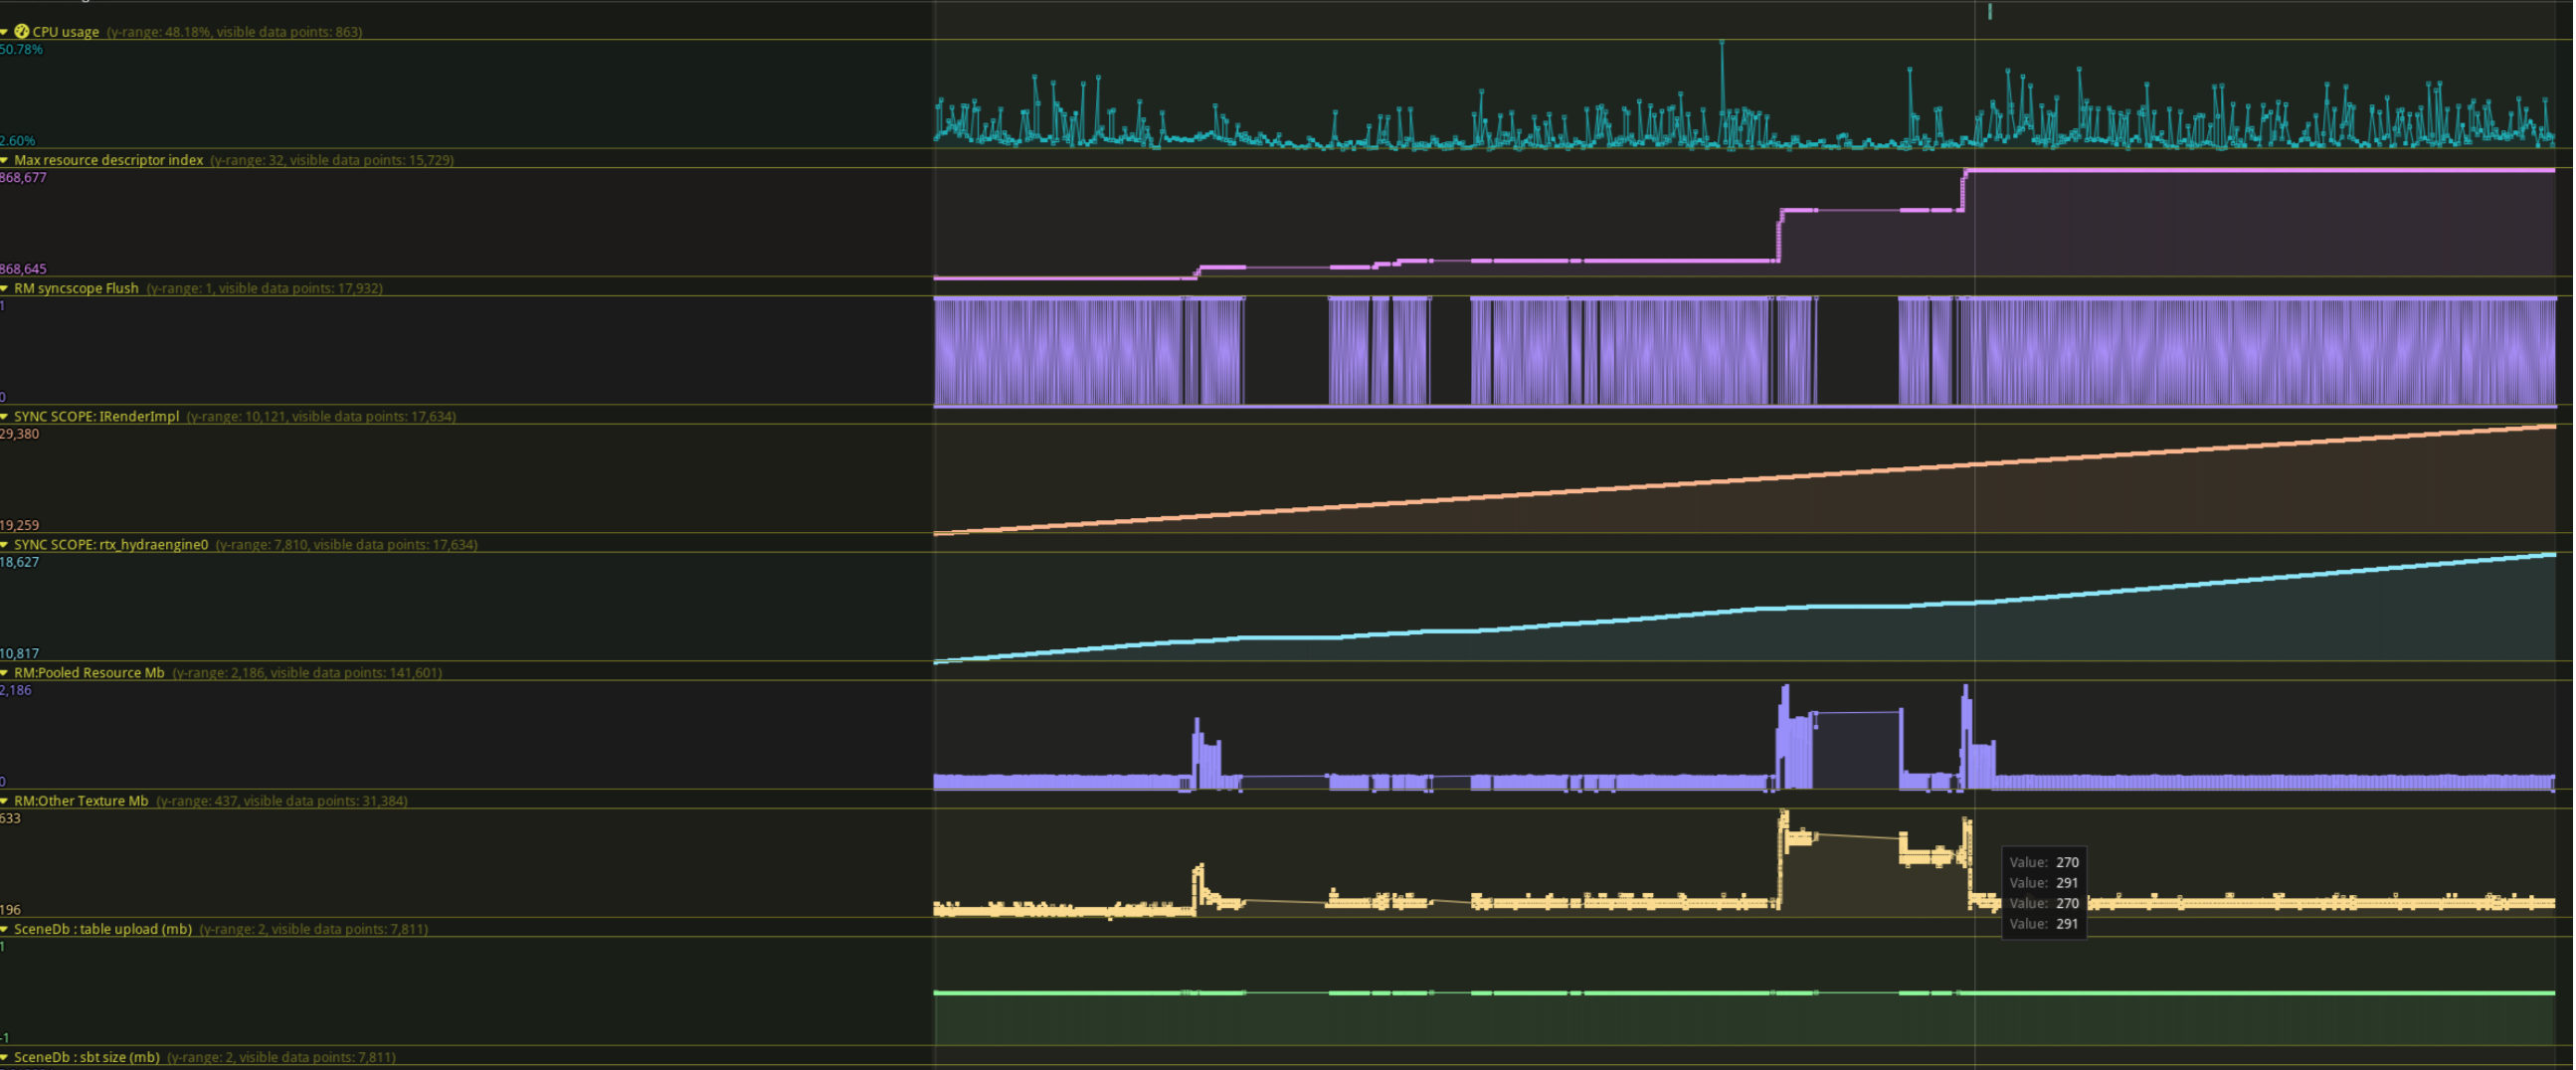Click table upload y-range 2 info text

click(x=314, y=929)
